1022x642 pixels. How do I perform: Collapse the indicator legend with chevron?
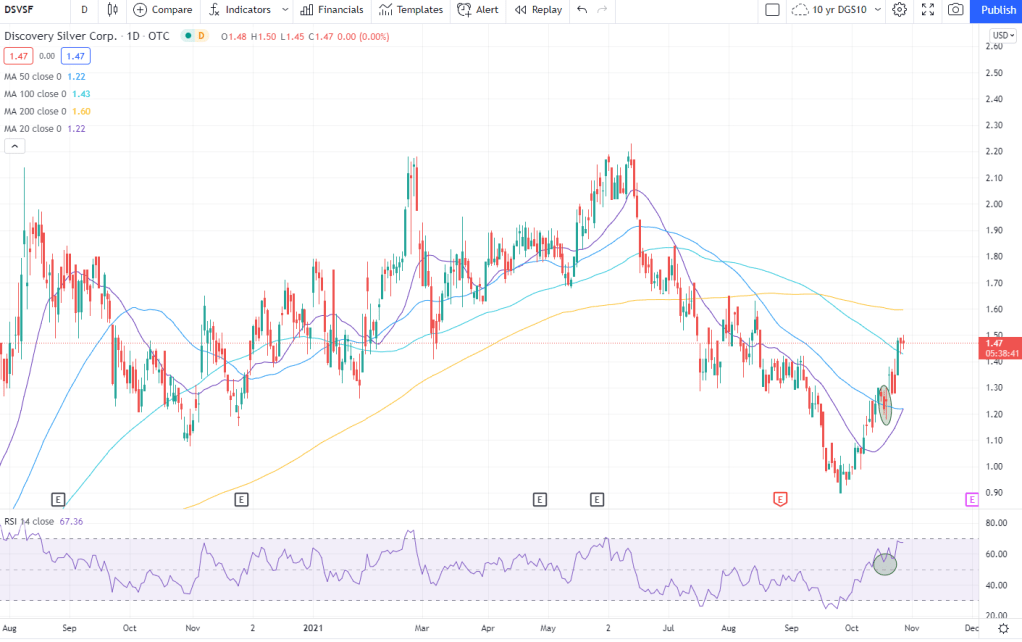14,146
